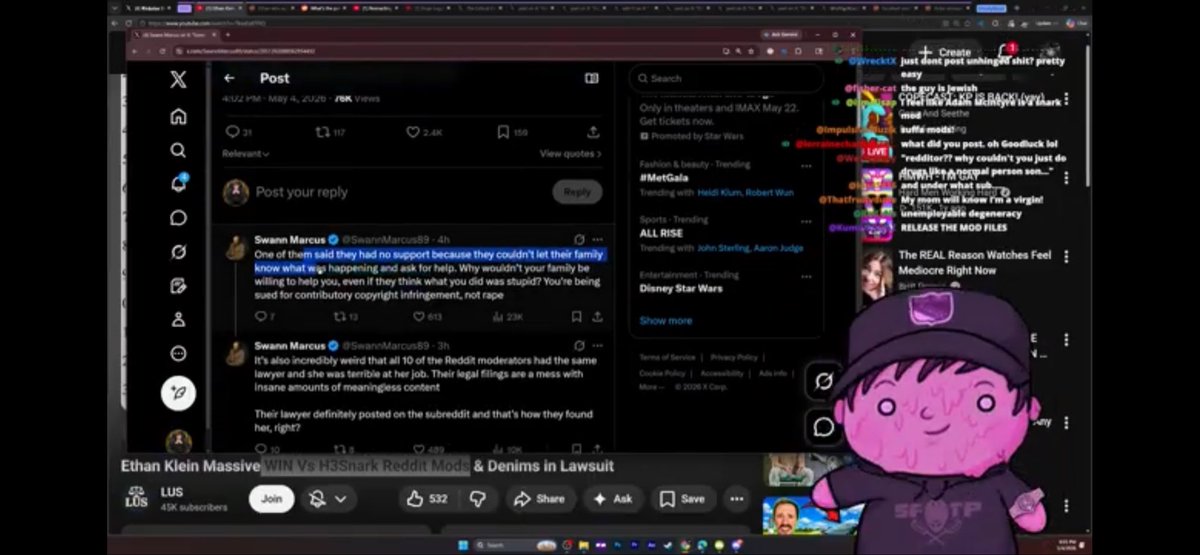Open Disney Star Wars trending topic
Image resolution: width=1200 pixels, height=555 pixels.
coord(683,289)
